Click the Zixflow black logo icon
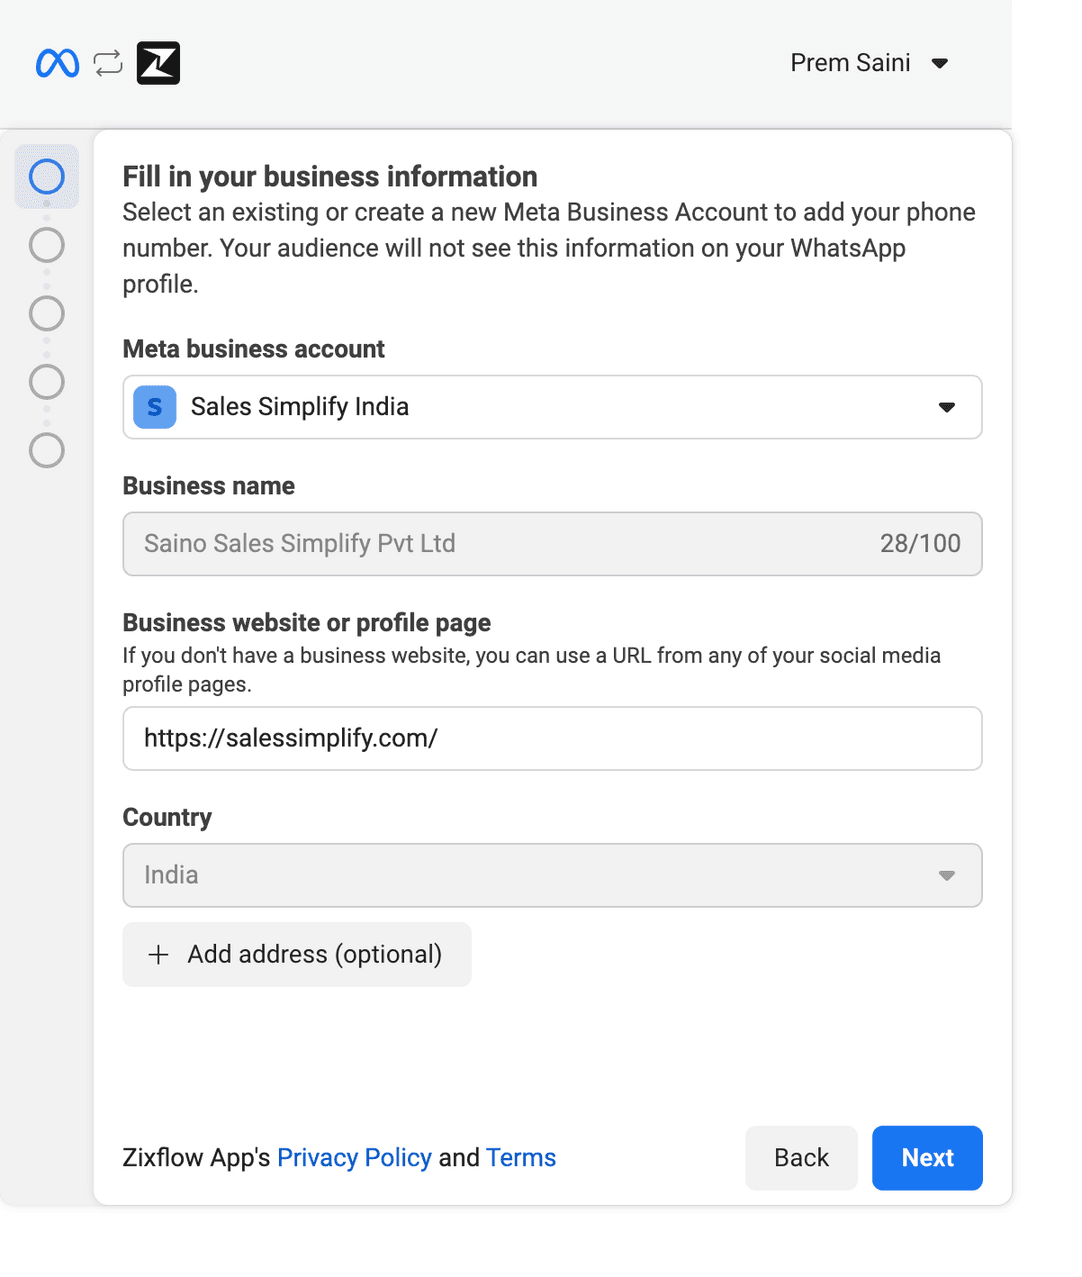The image size is (1082, 1277). click(x=158, y=63)
